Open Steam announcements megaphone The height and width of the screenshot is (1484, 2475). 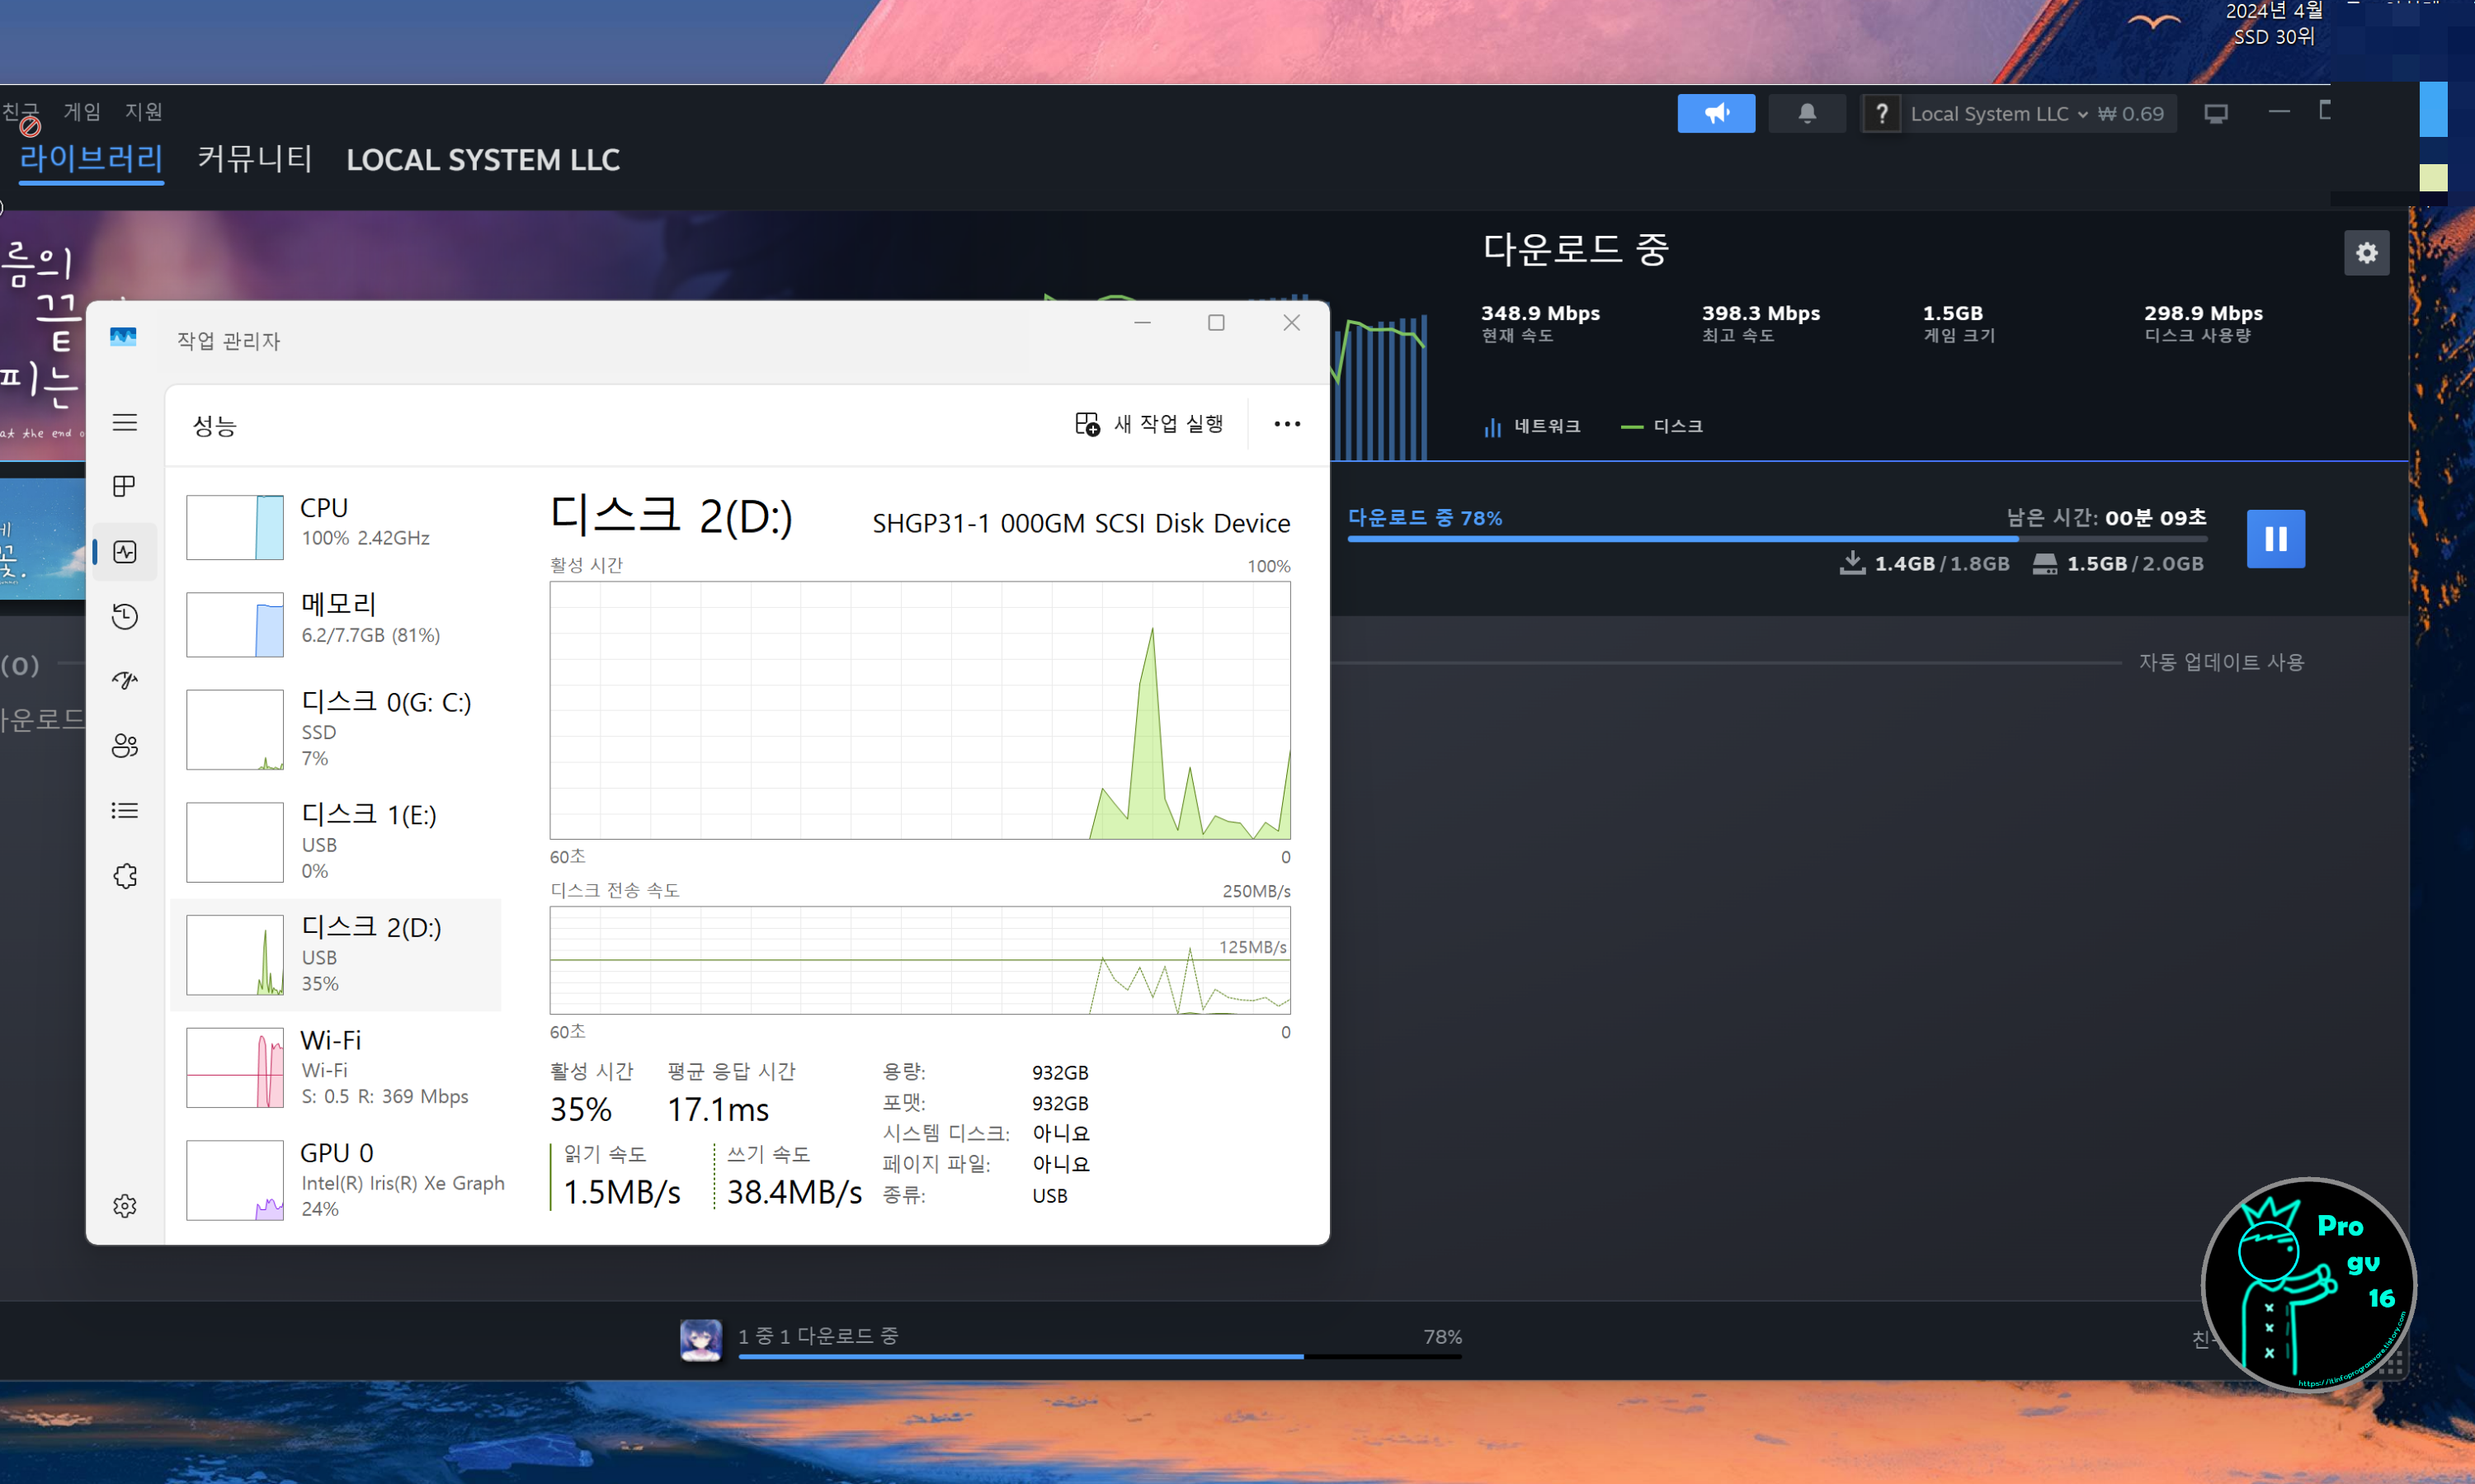[x=1716, y=112]
